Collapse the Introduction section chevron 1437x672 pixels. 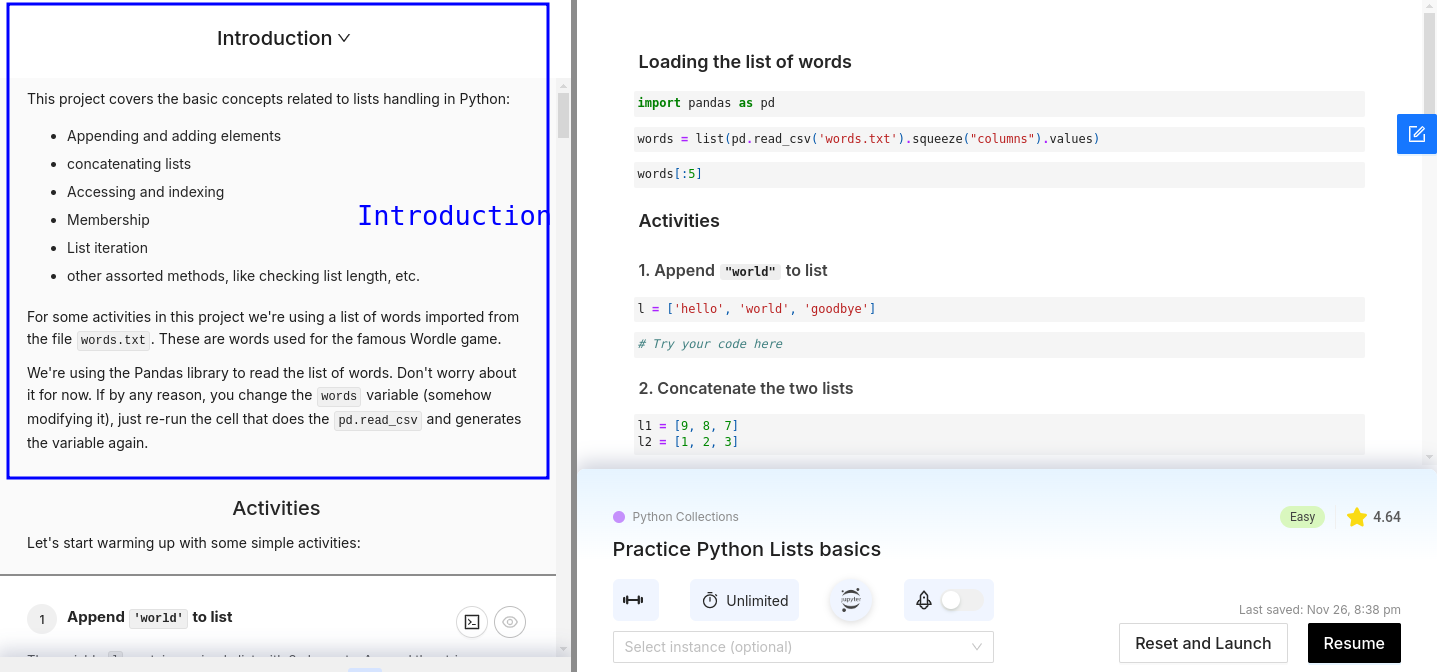click(x=344, y=39)
